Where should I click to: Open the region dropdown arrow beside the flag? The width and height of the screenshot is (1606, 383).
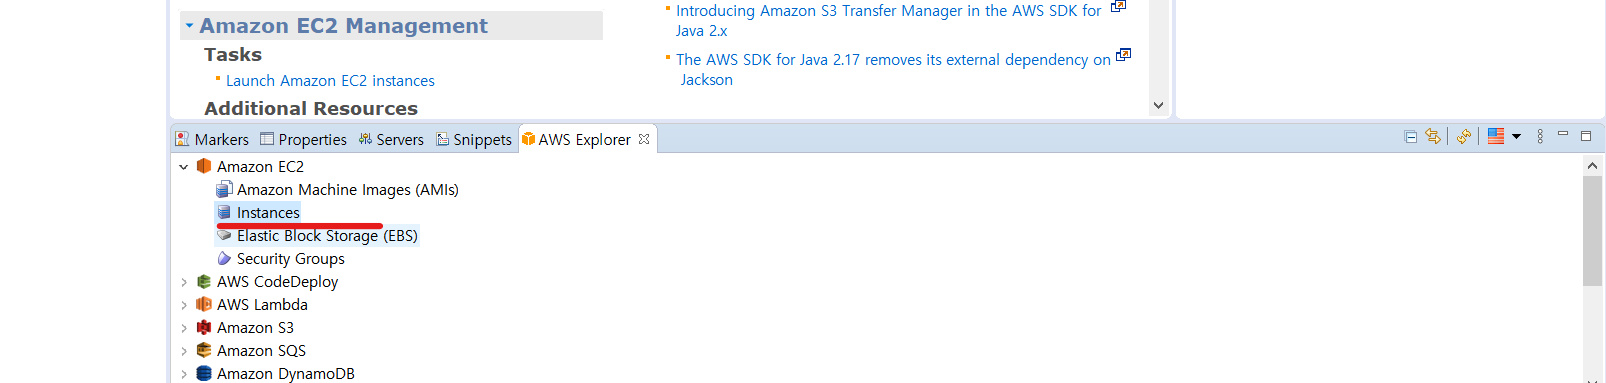(1516, 137)
